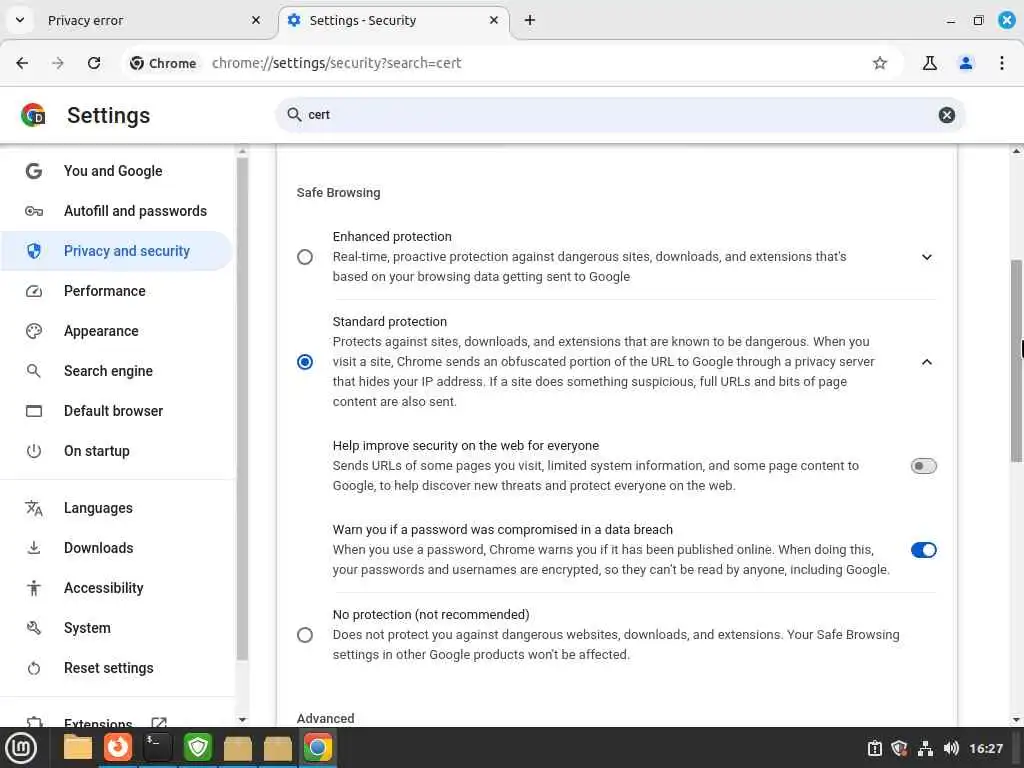Switch to the Settings - Security tab
Screen dimensions: 1024x768
(394, 20)
